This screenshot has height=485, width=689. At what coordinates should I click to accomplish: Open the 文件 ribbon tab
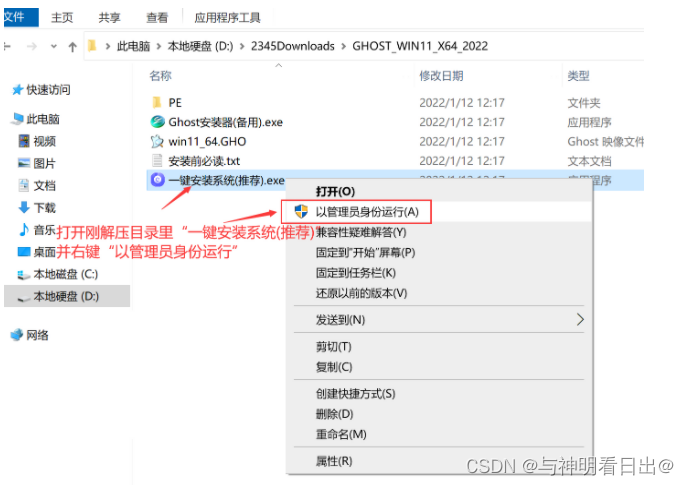20,17
